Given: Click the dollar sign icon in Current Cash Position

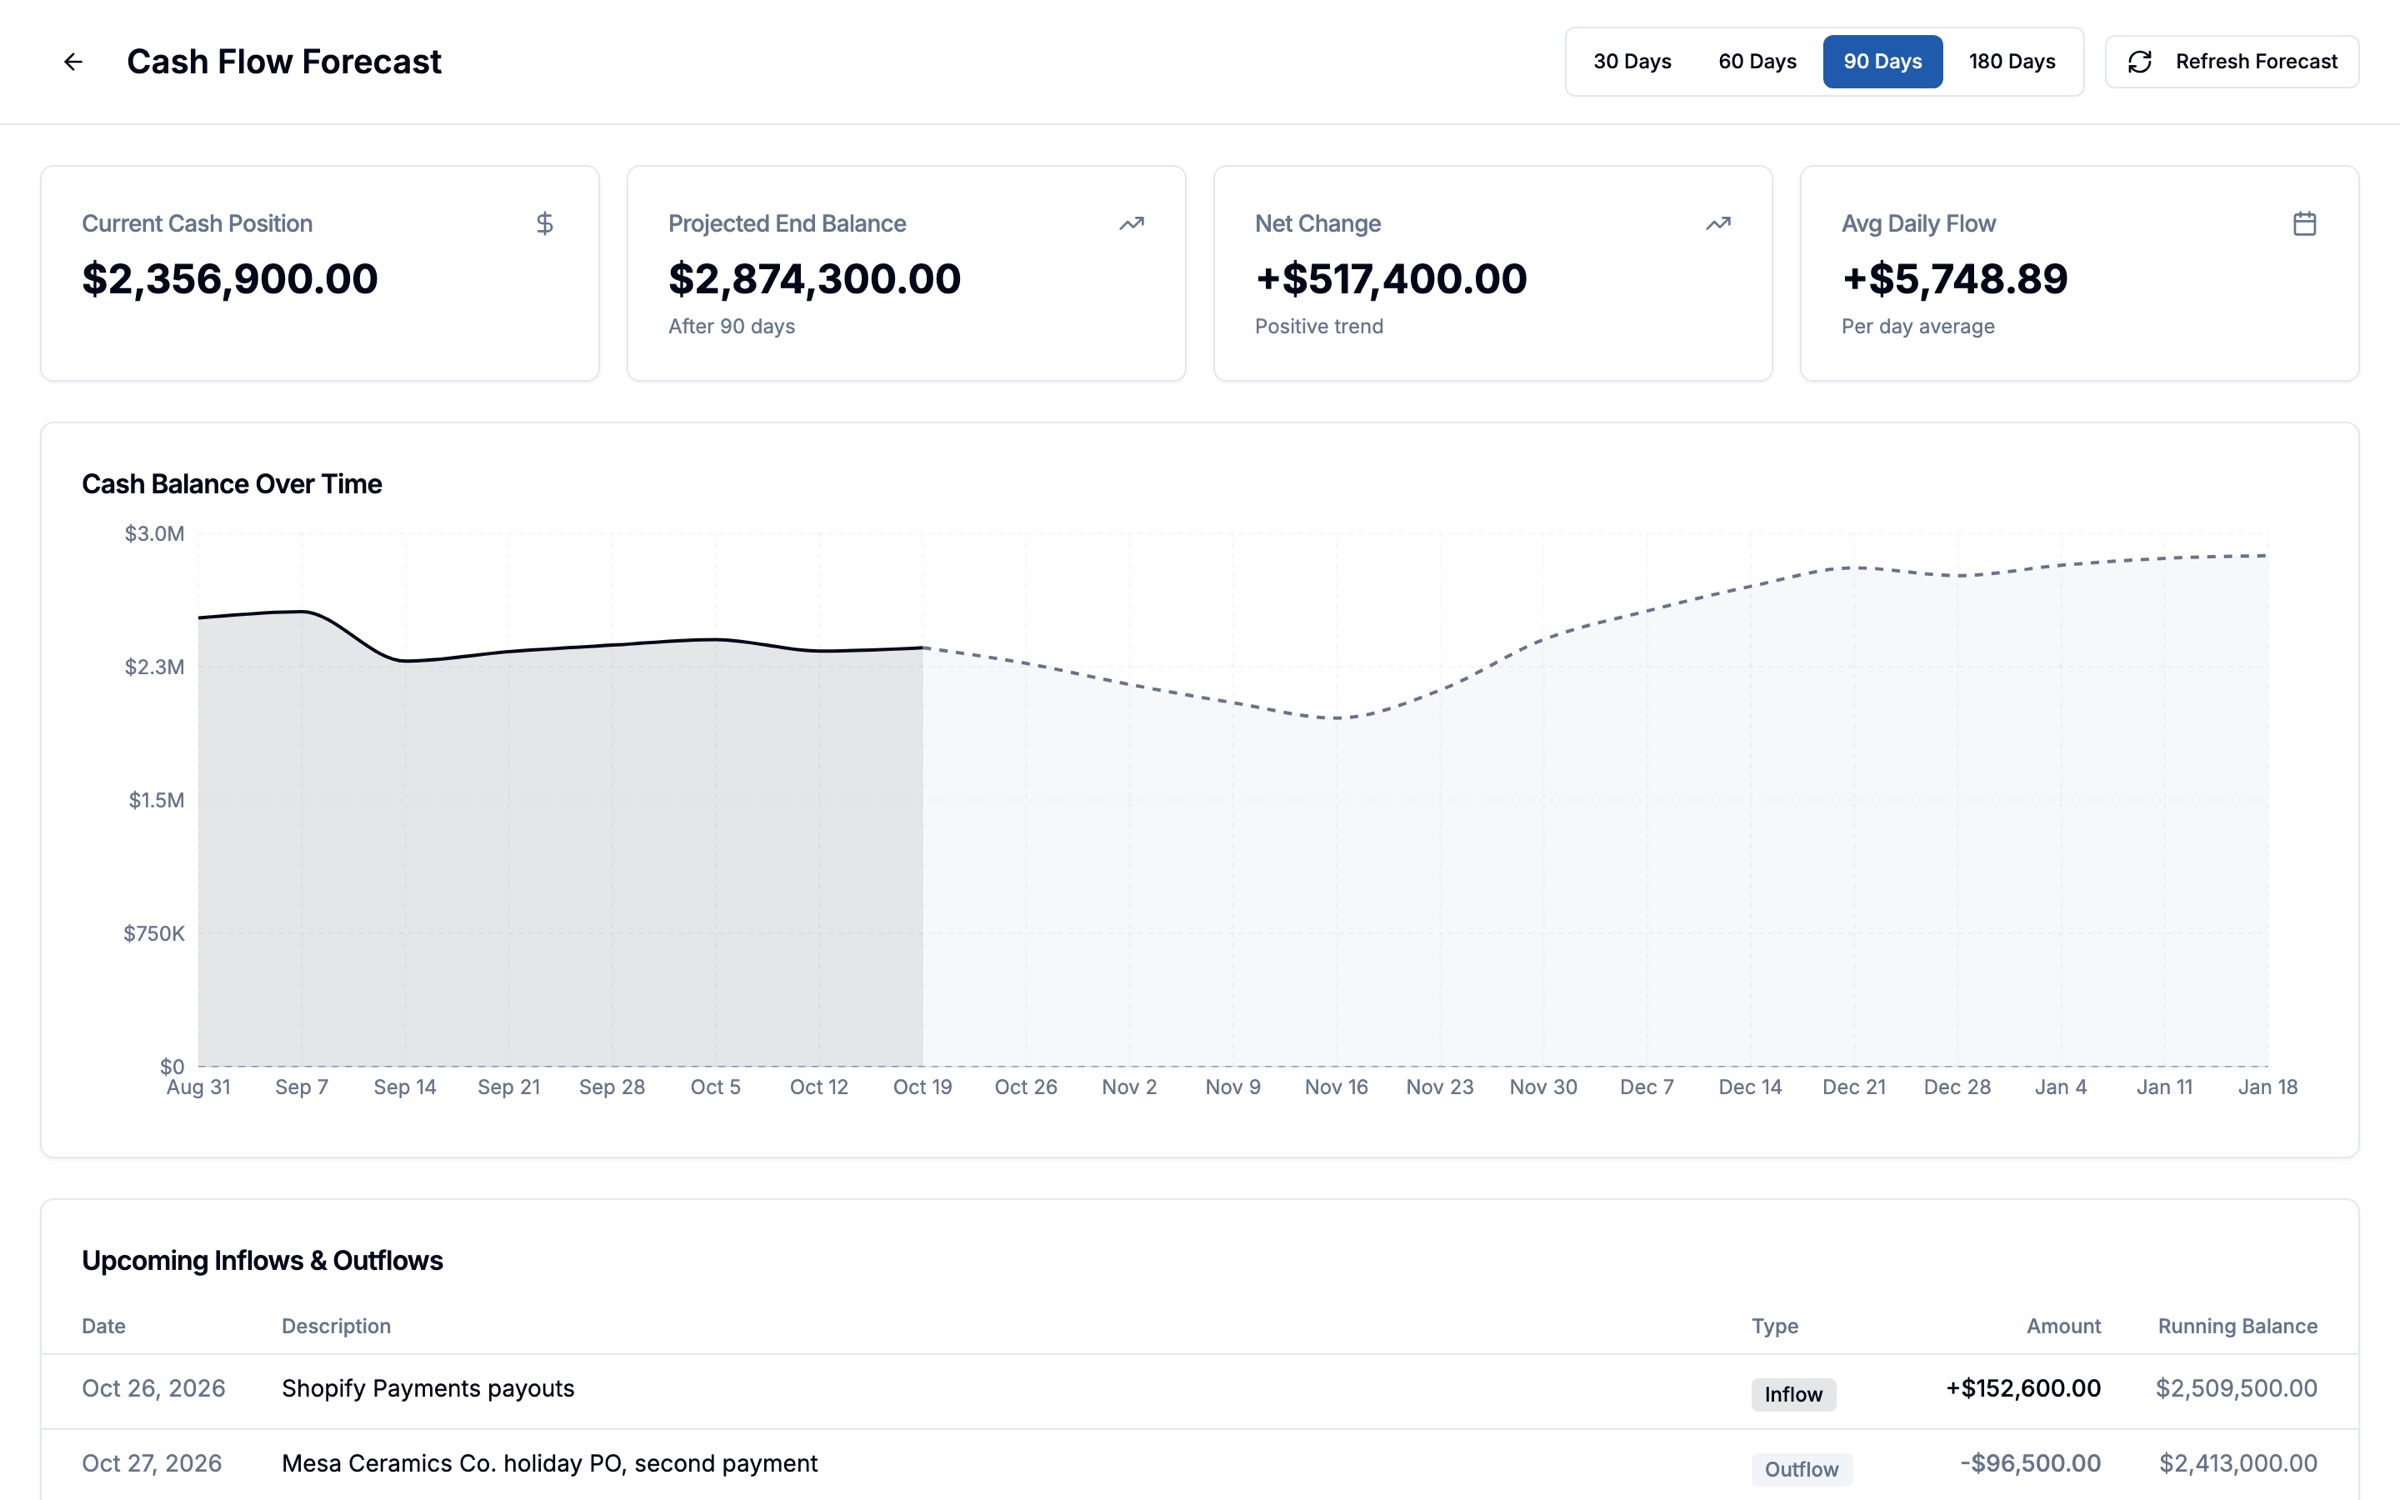Looking at the screenshot, I should pyautogui.click(x=544, y=223).
